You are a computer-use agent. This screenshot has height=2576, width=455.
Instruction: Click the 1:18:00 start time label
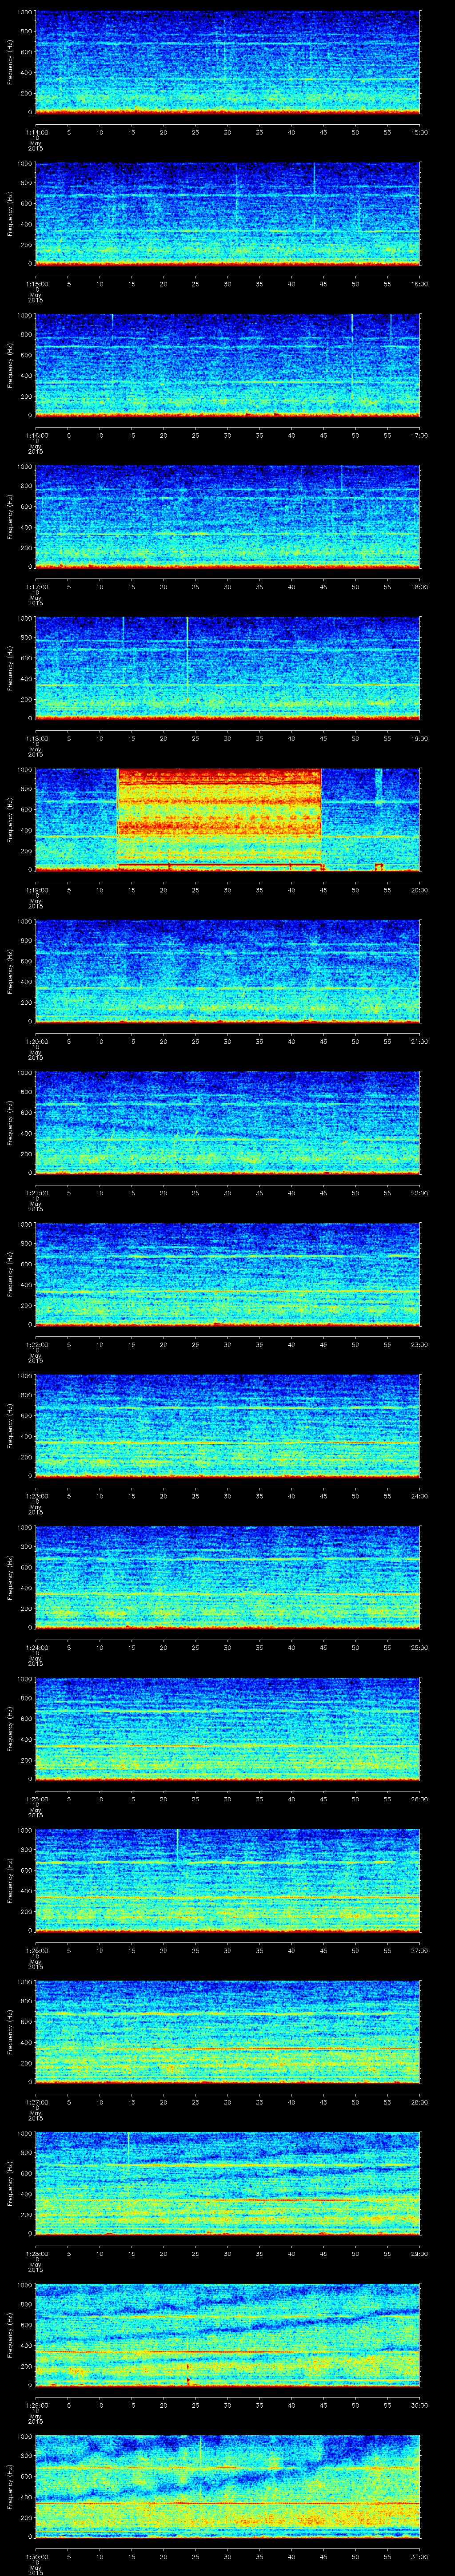pos(36,738)
